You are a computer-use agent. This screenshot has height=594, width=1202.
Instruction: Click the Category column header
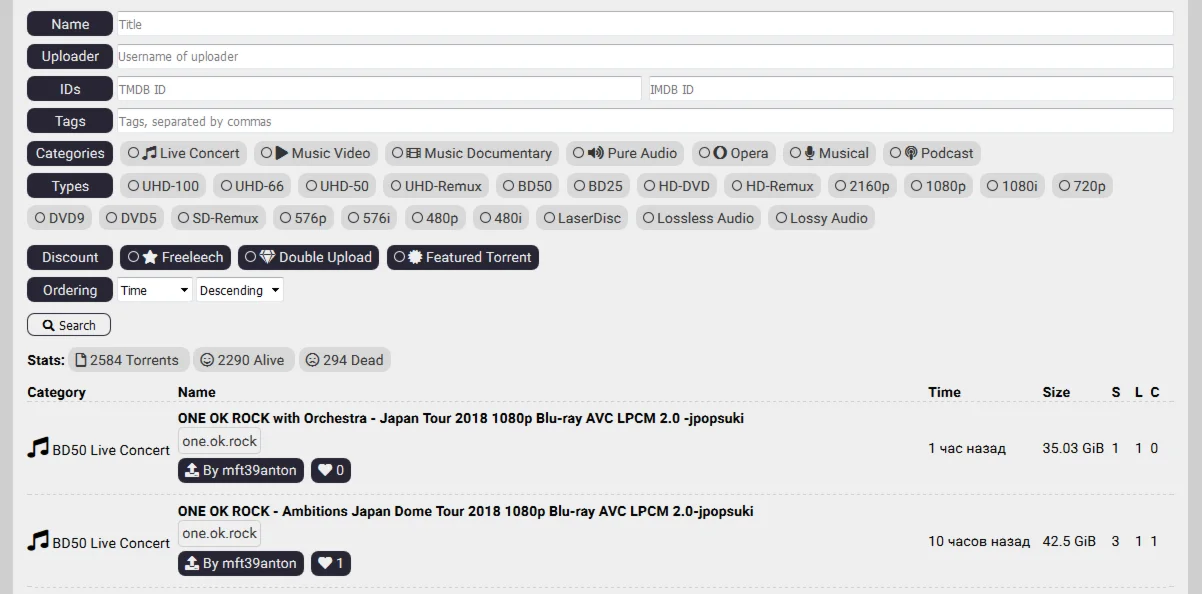click(x=56, y=392)
